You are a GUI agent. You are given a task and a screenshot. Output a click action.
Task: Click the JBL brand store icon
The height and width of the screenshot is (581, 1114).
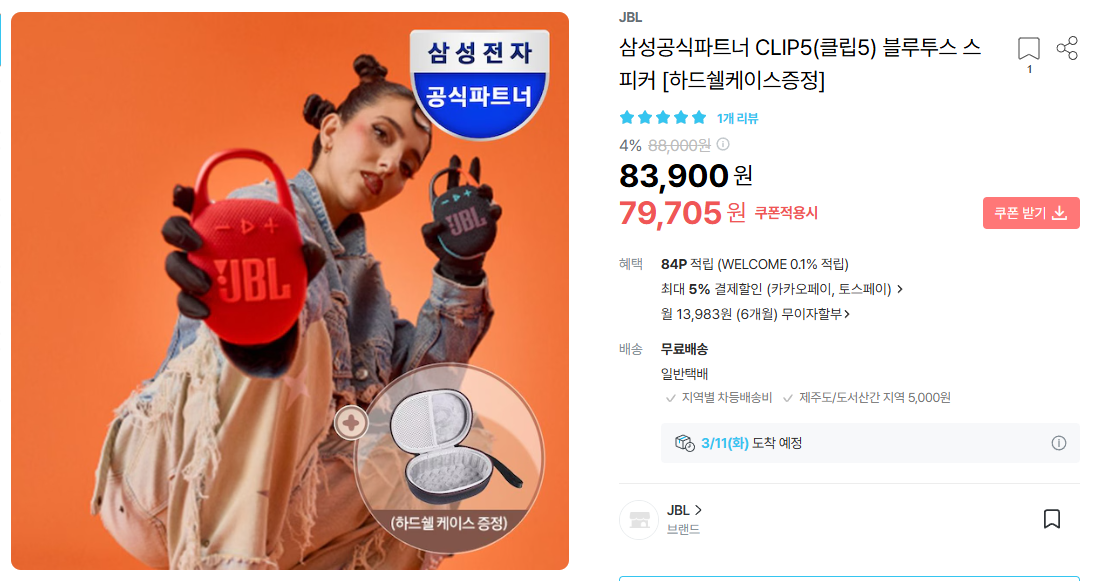[639, 520]
